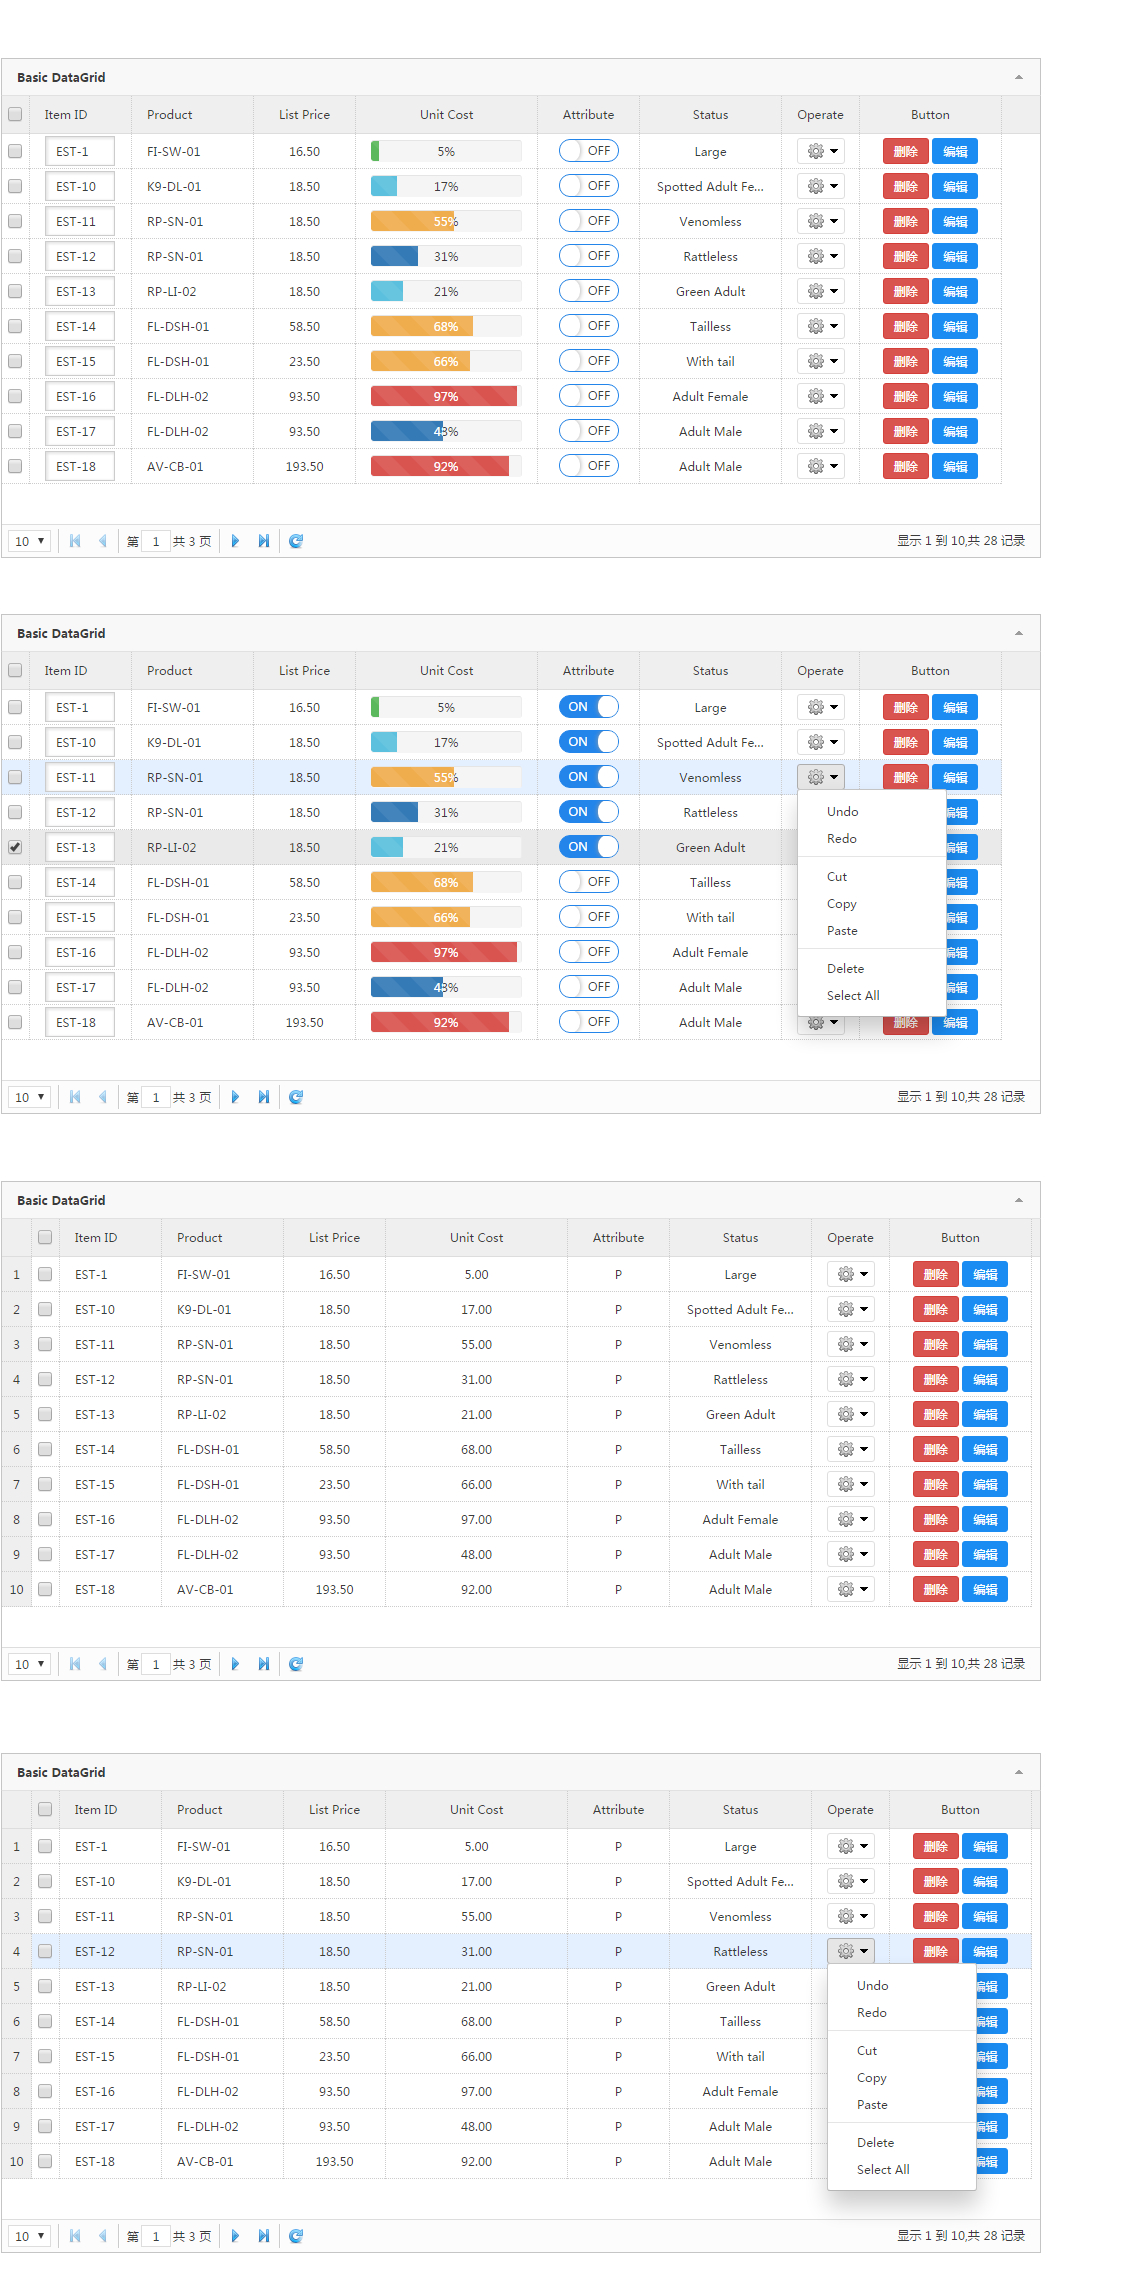Click the 97% progress bar for EST-16 in the first grid

446,397
